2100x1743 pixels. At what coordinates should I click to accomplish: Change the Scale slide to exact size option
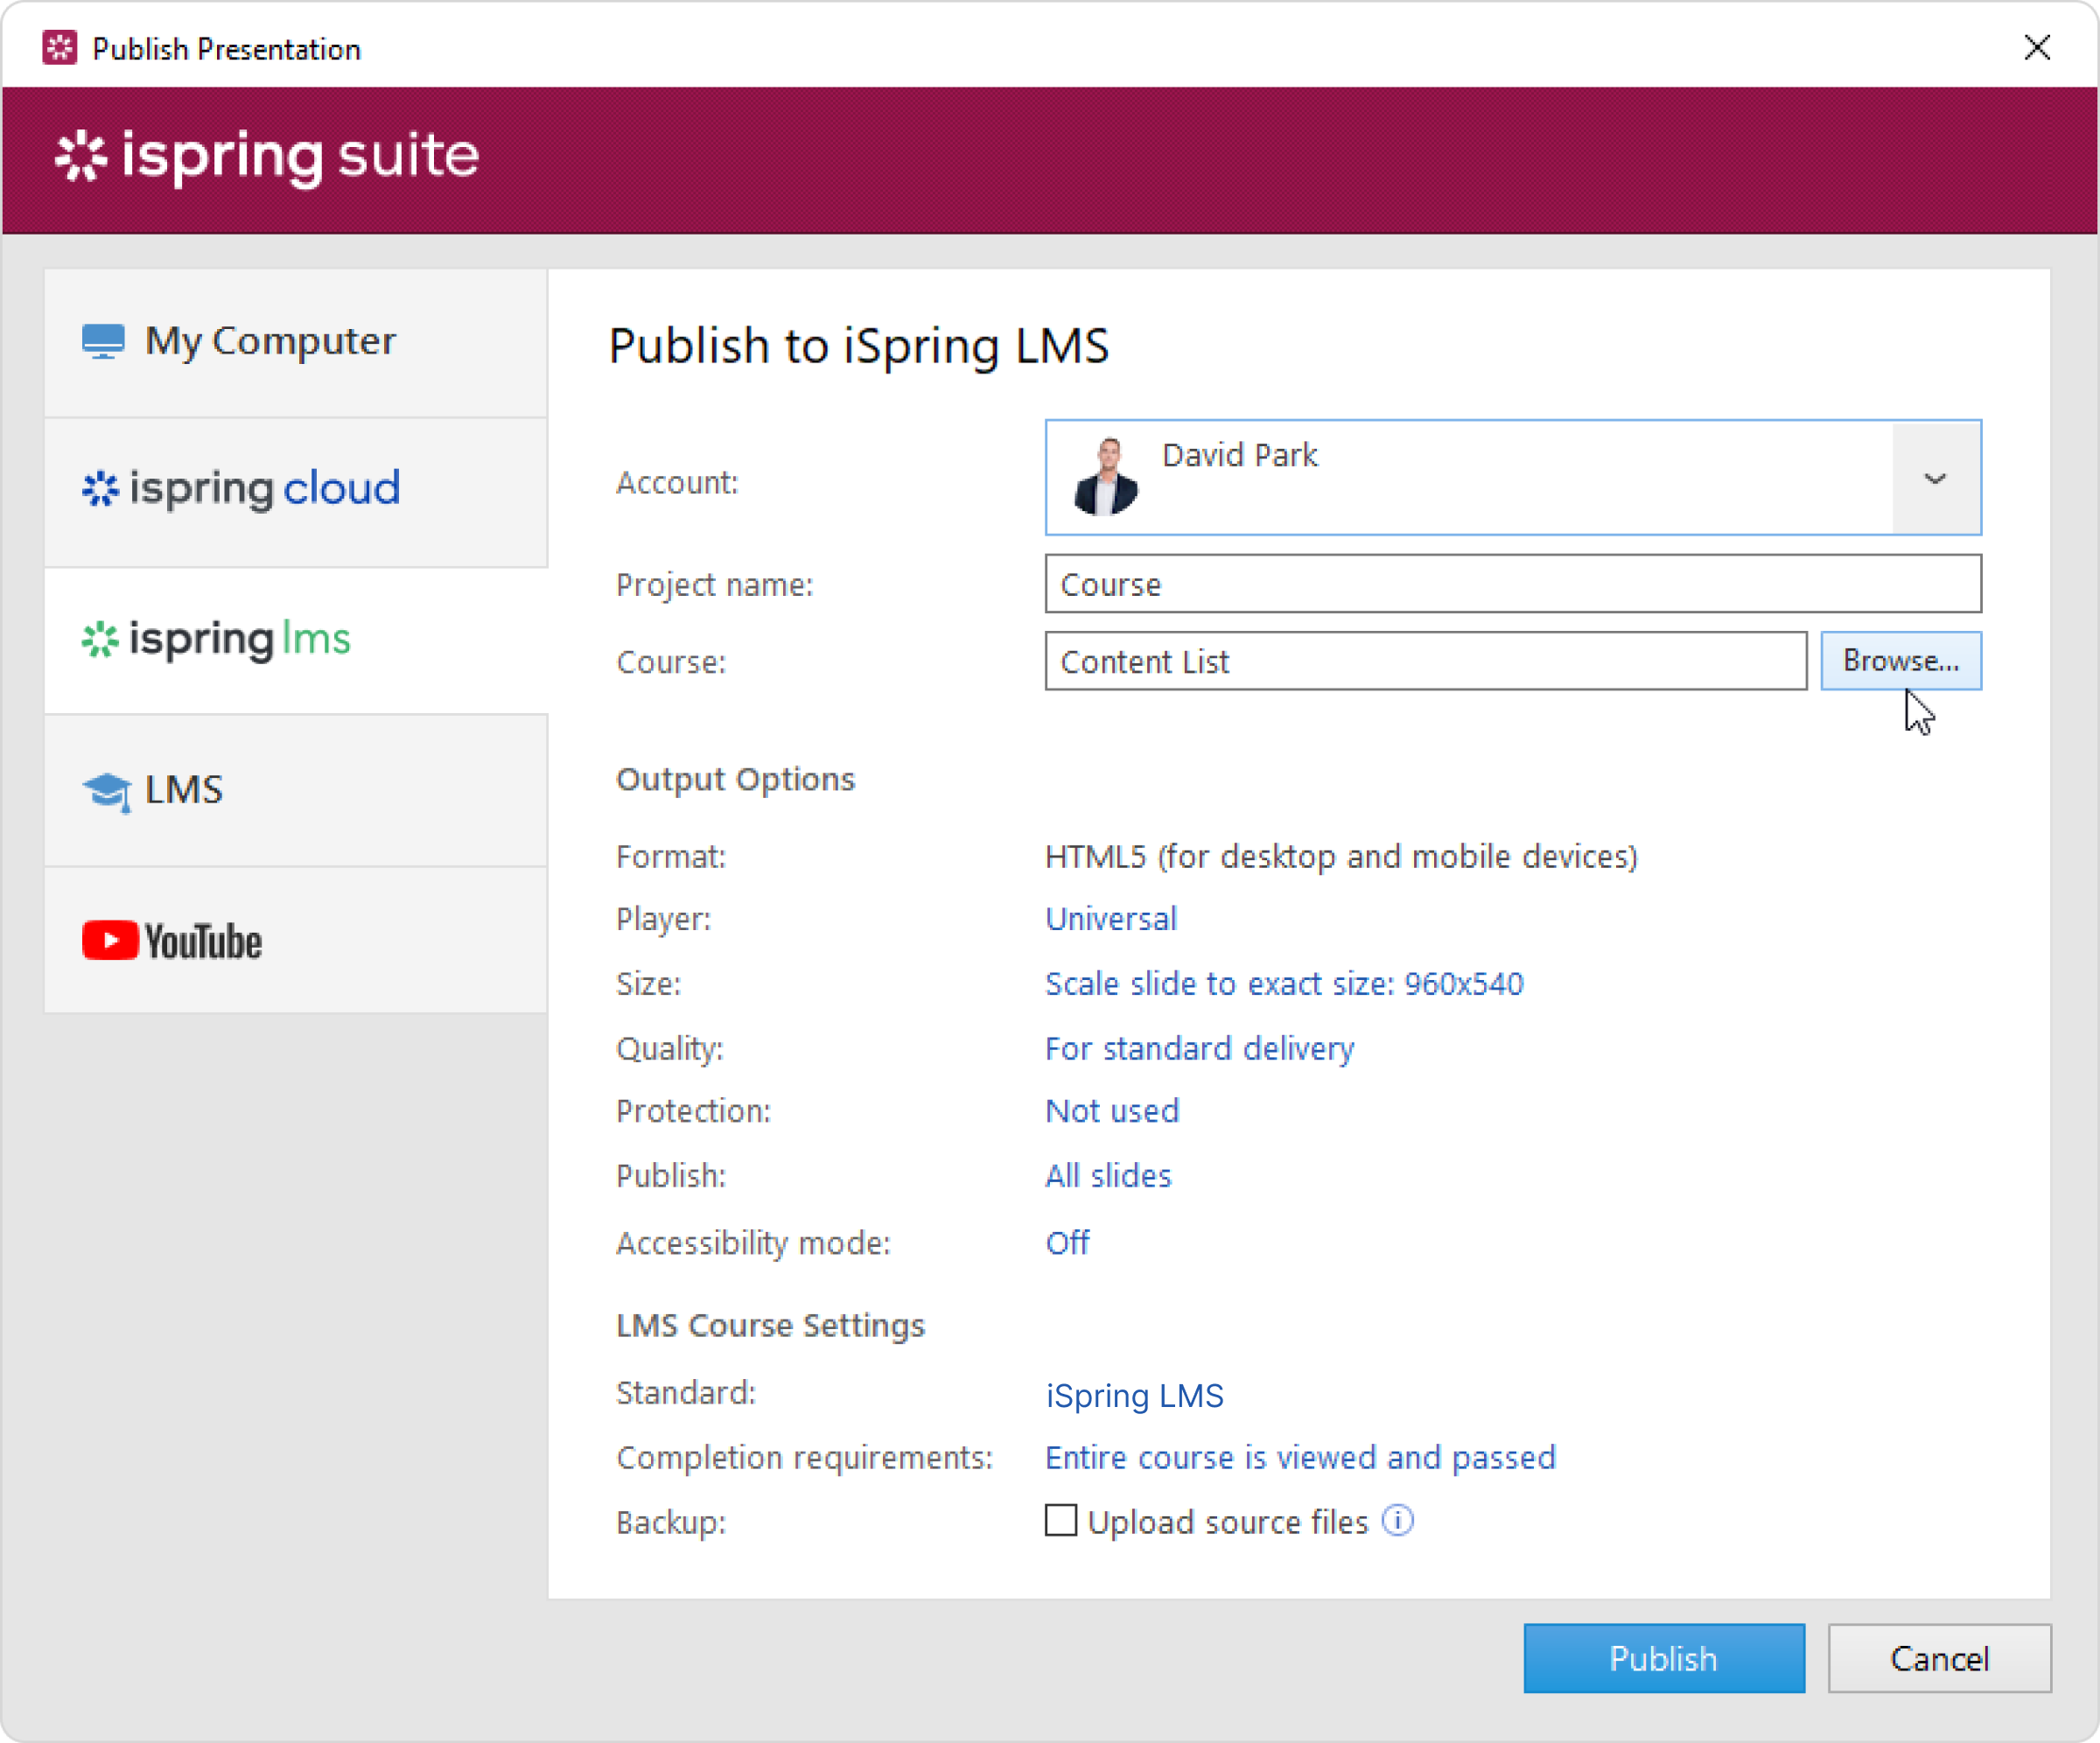click(x=1283, y=984)
